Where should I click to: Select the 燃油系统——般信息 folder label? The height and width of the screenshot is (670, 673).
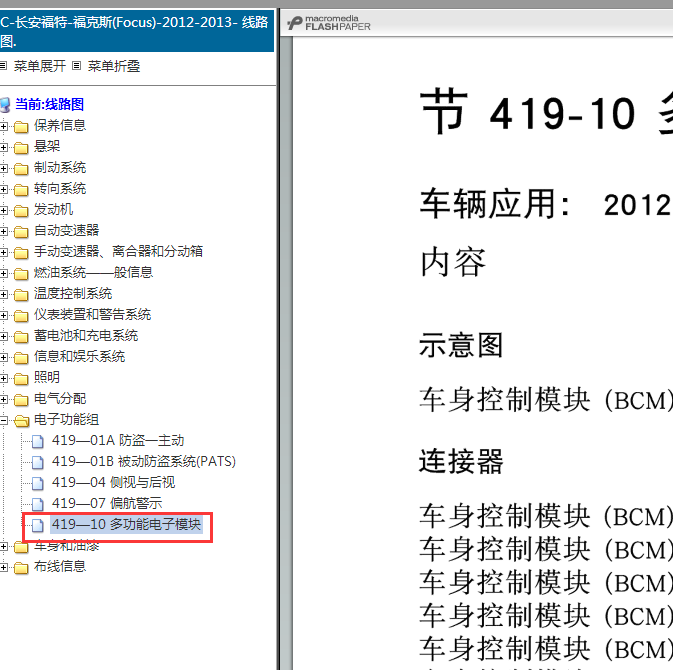pos(93,273)
